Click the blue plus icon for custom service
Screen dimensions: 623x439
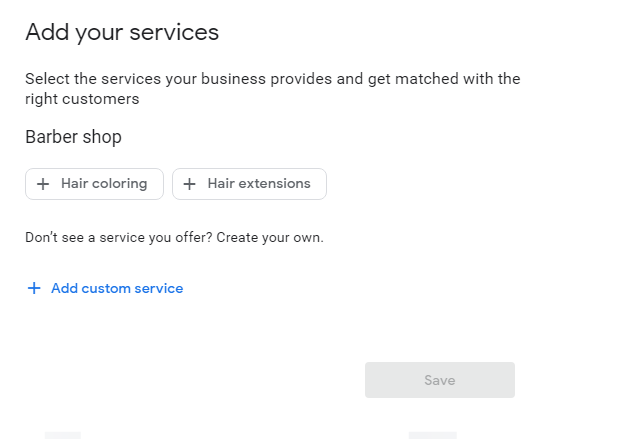(x=34, y=288)
